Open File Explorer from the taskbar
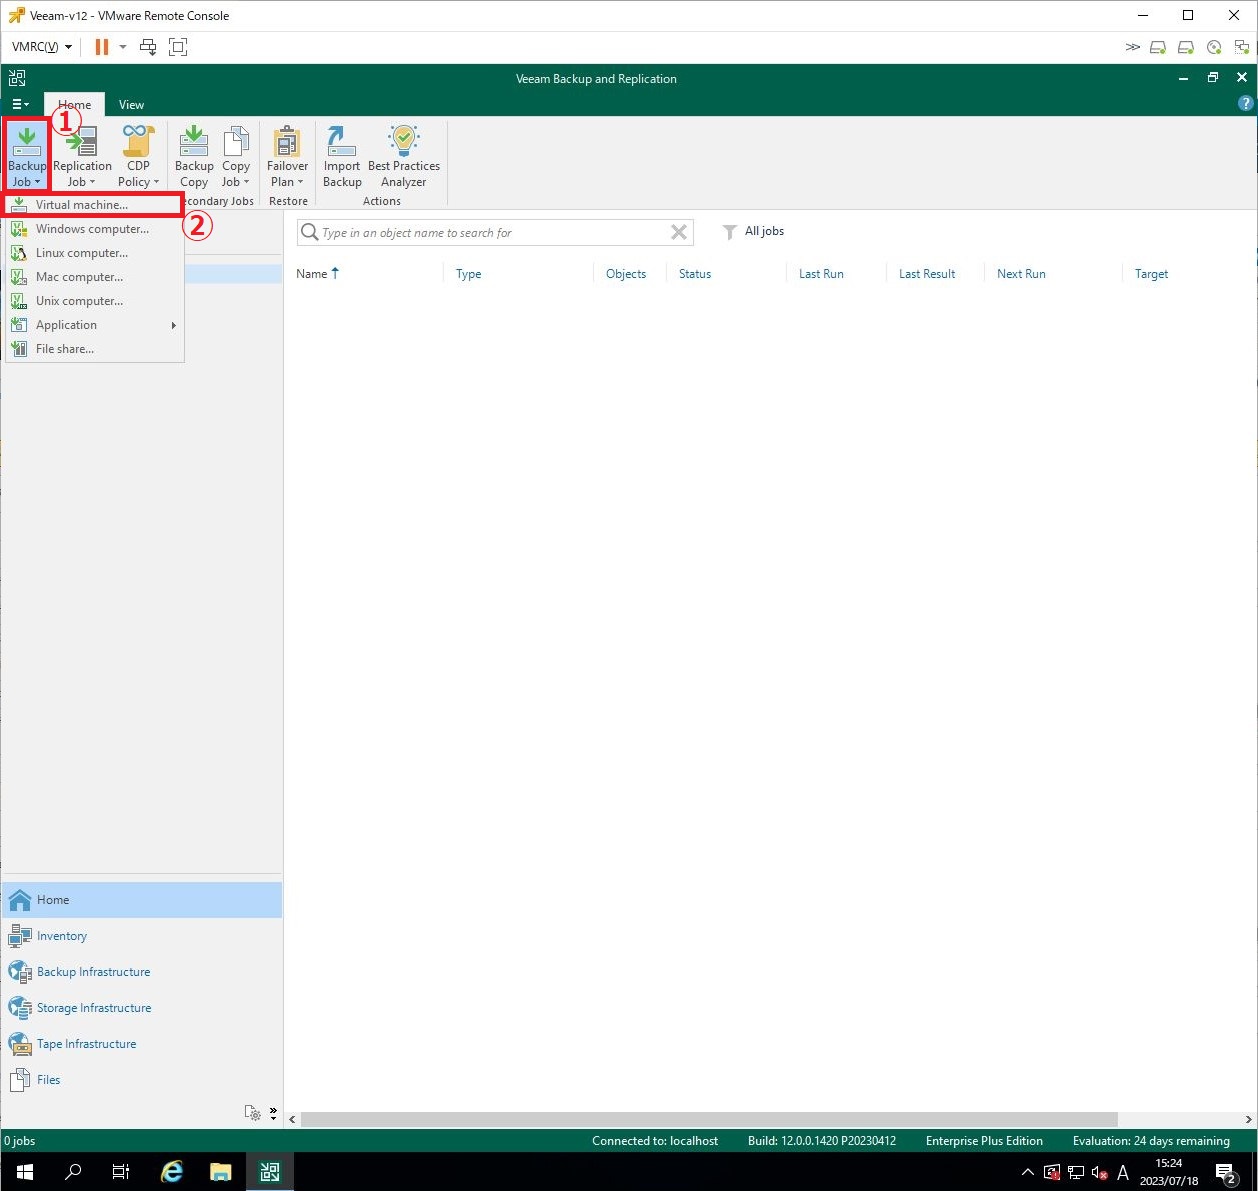The height and width of the screenshot is (1191, 1258). [x=221, y=1172]
